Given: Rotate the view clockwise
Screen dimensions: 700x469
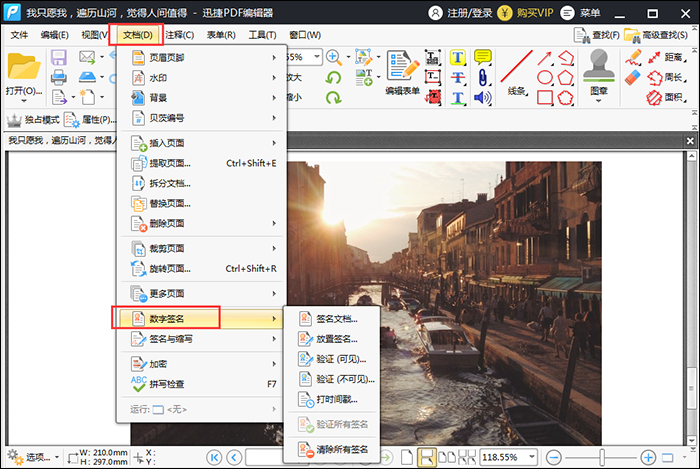Looking at the screenshot, I should (333, 97).
